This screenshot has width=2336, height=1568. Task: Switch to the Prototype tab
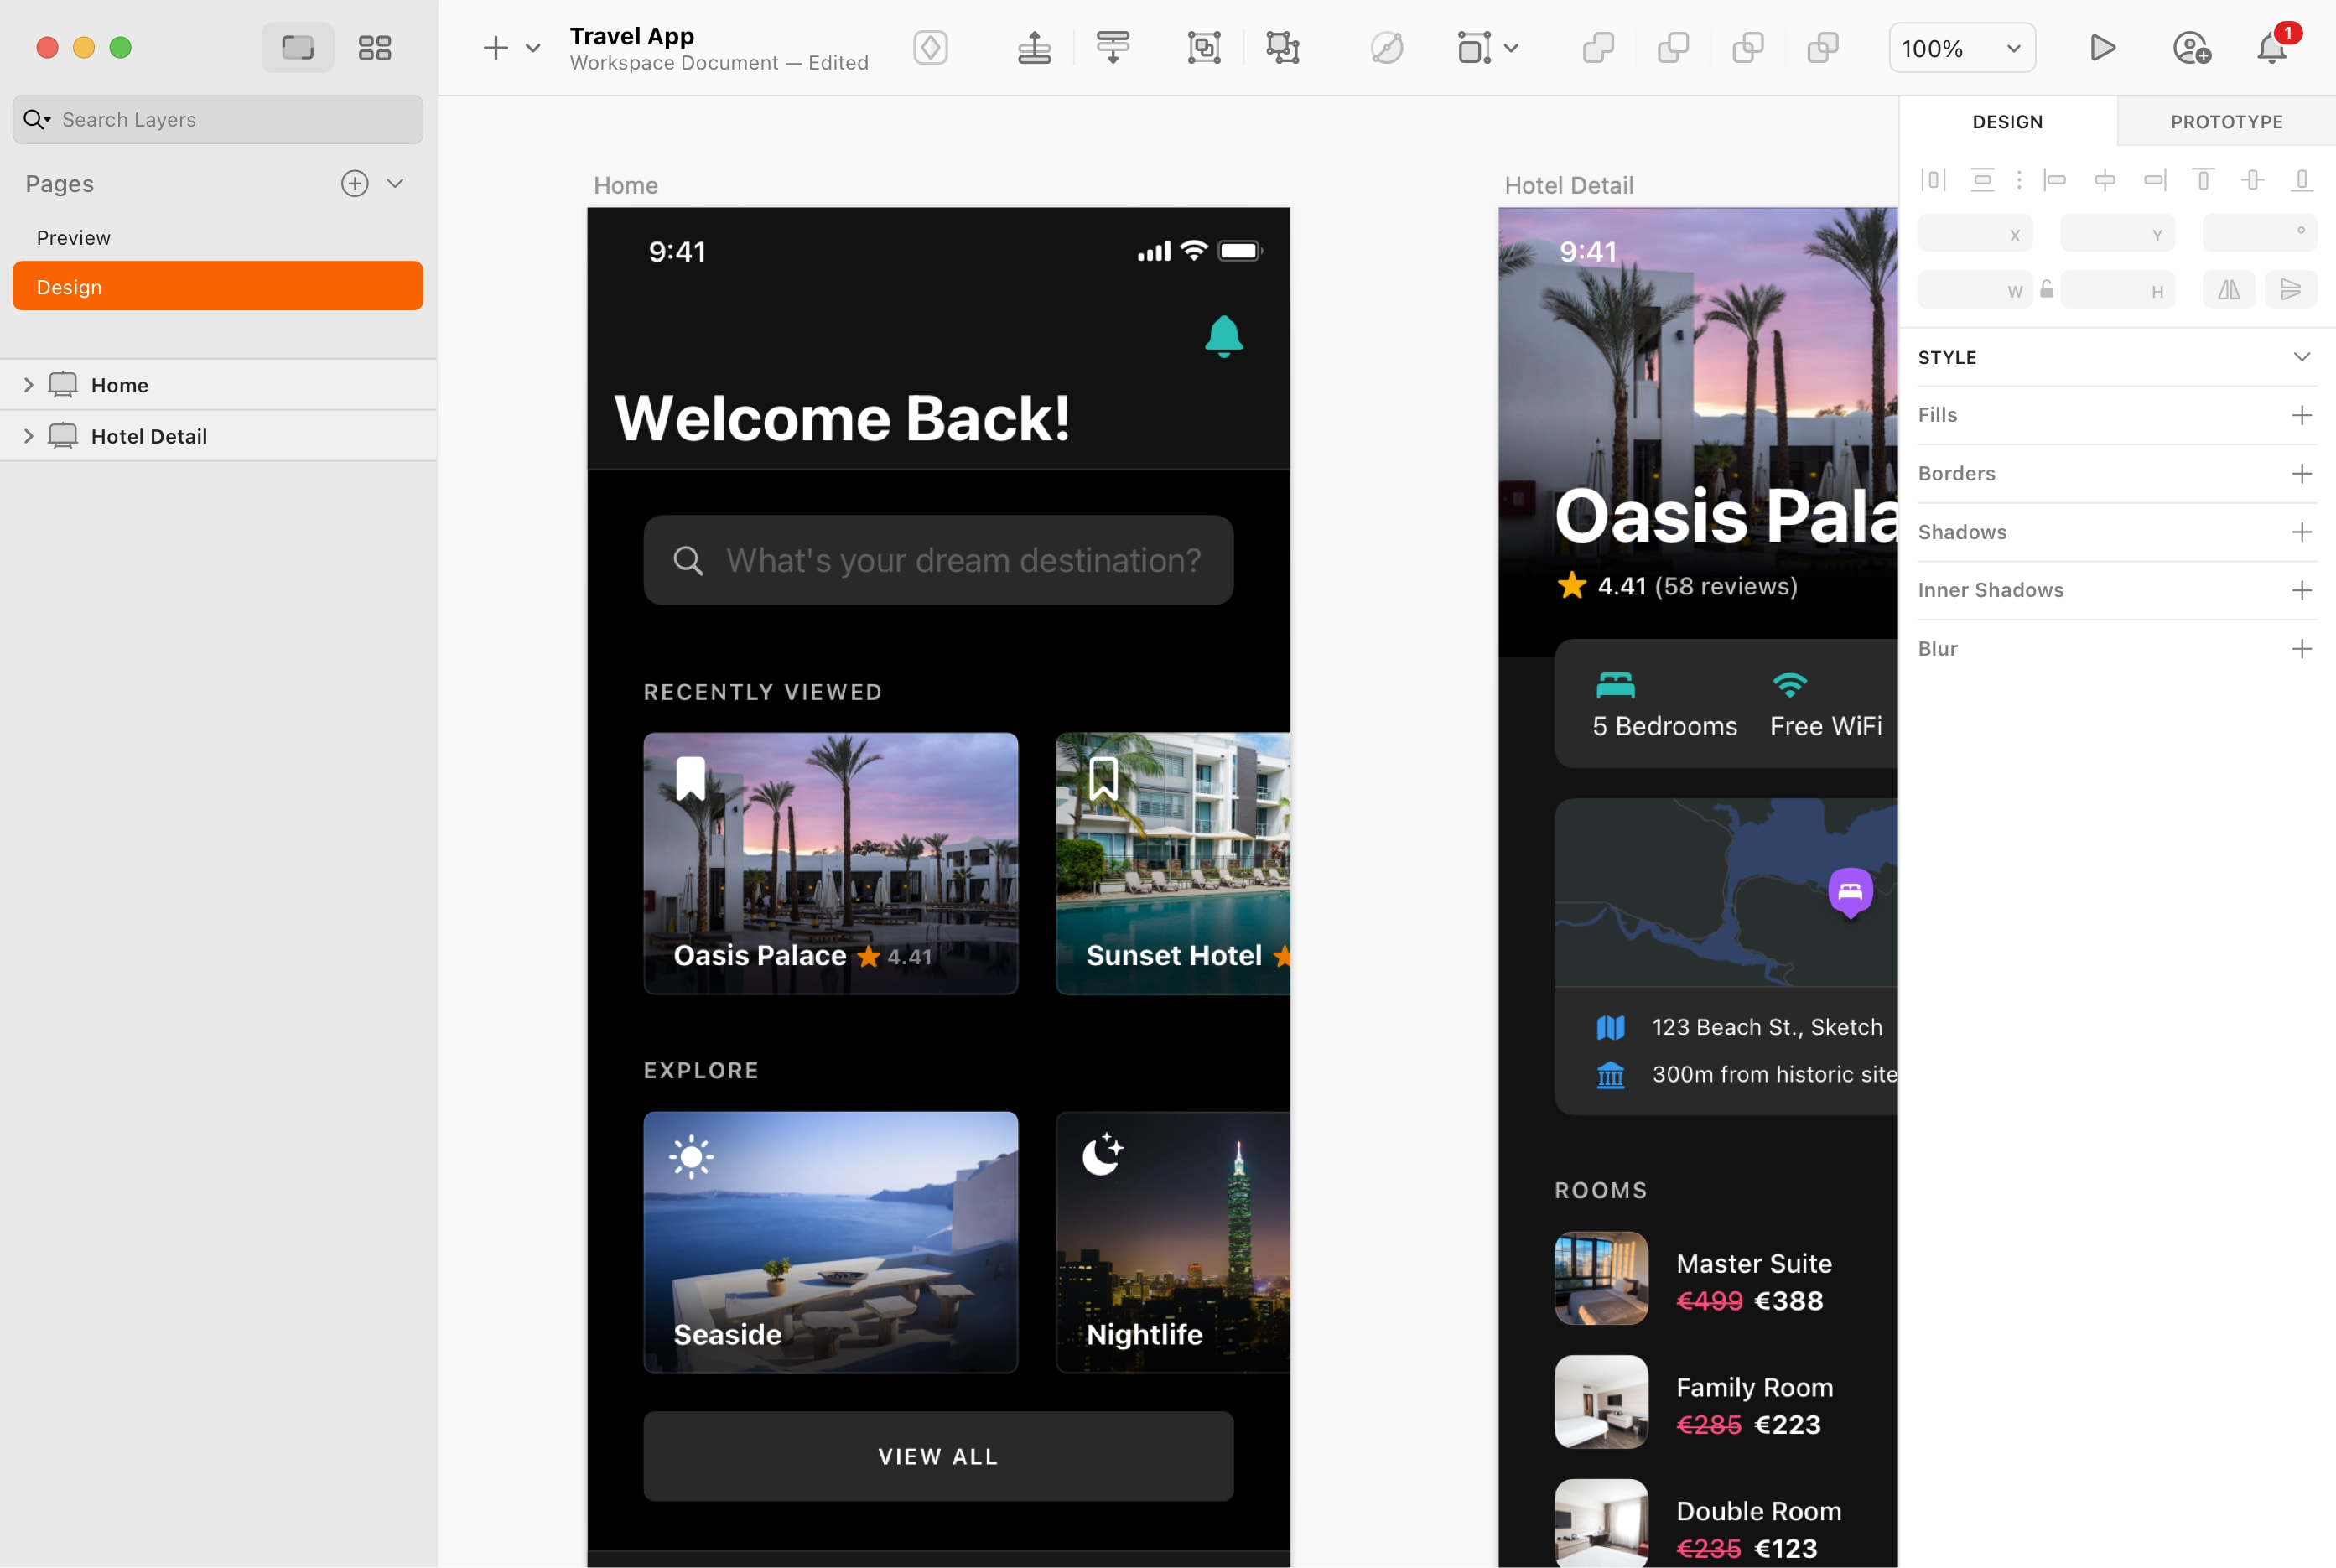2226,121
